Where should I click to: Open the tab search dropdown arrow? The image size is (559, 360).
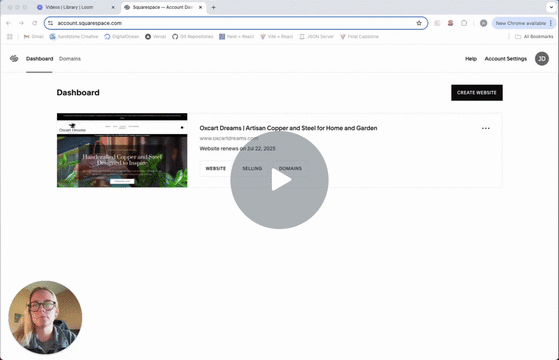click(x=551, y=7)
